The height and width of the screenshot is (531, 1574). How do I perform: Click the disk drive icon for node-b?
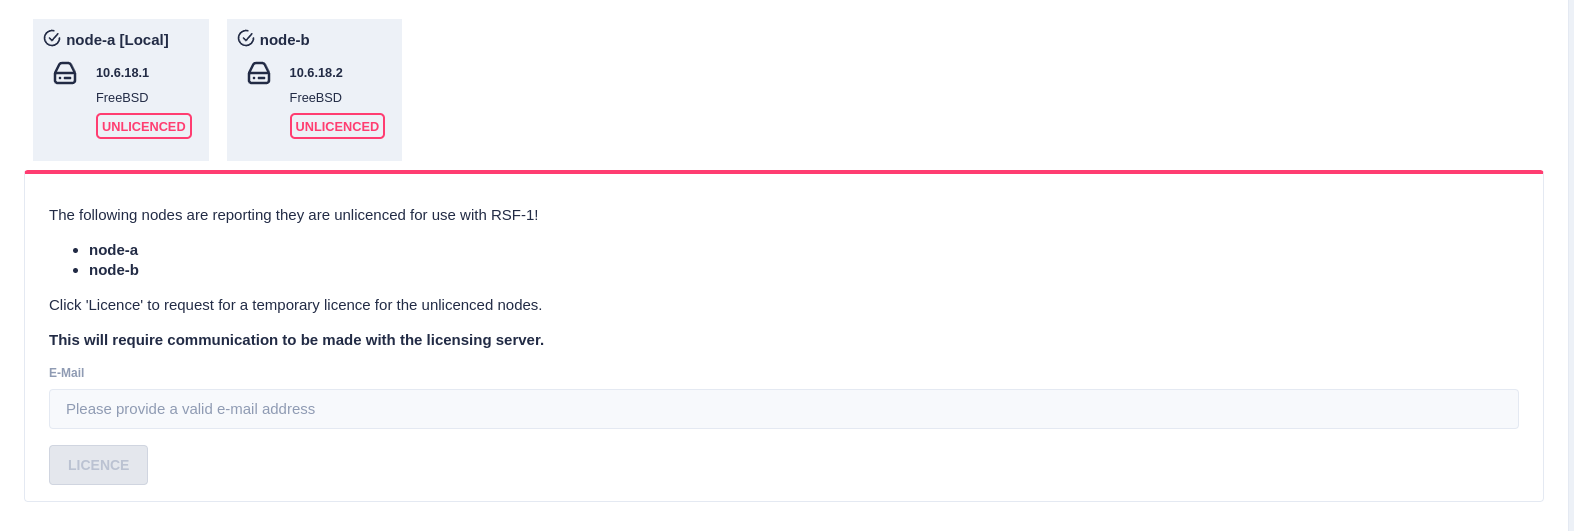tap(259, 73)
